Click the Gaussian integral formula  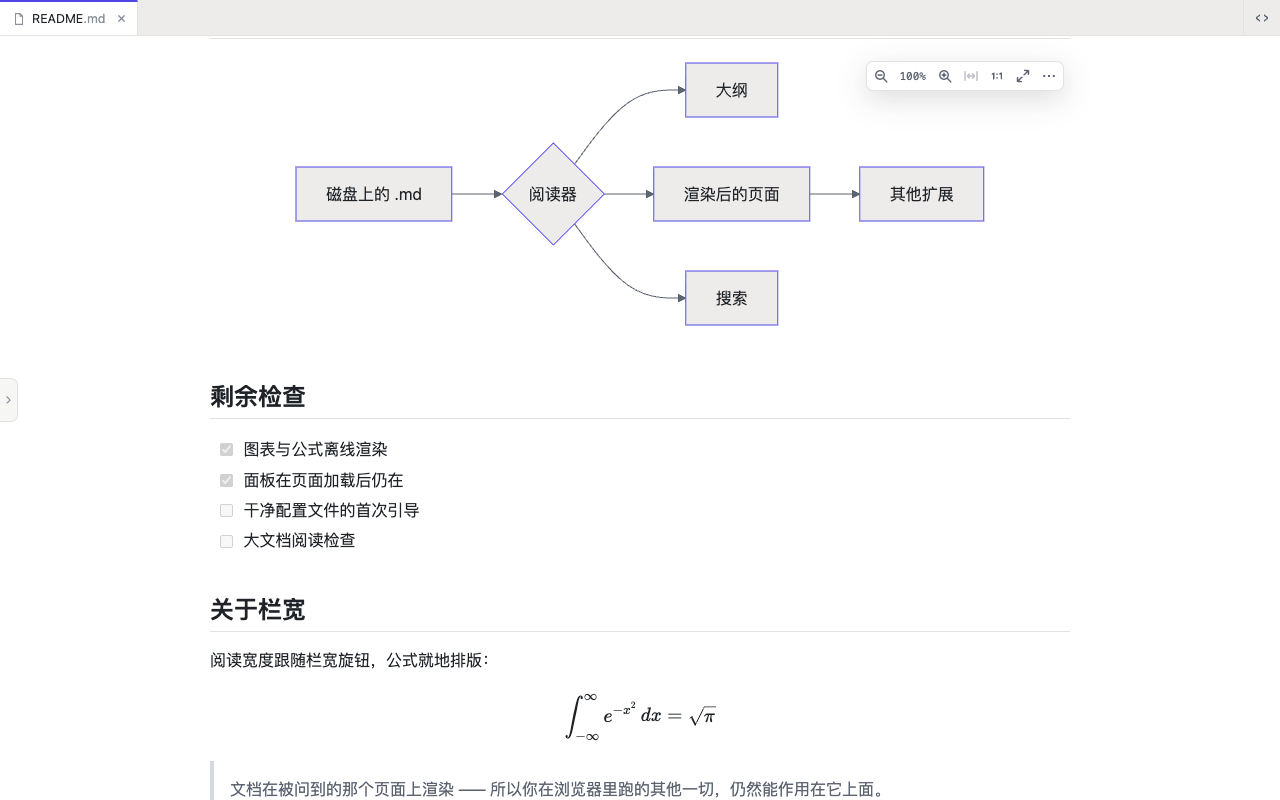[x=640, y=715]
